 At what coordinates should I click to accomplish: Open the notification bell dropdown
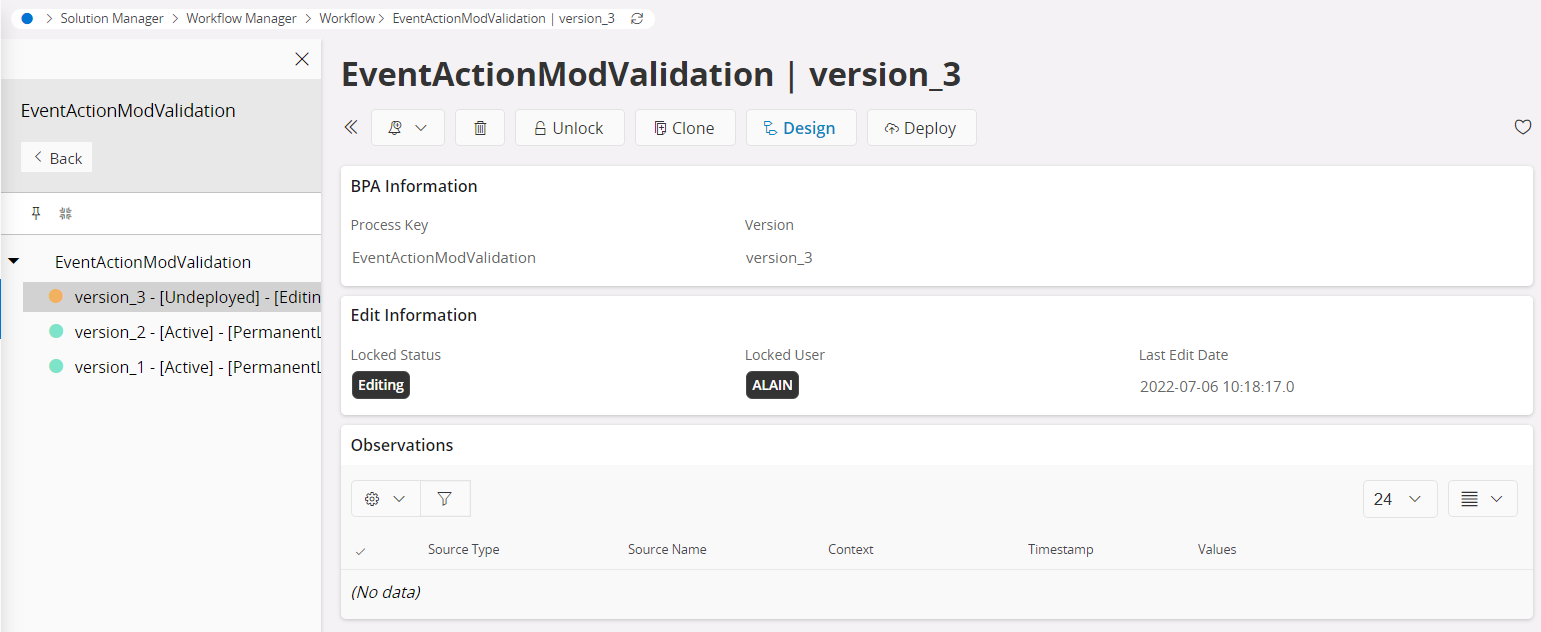point(407,128)
